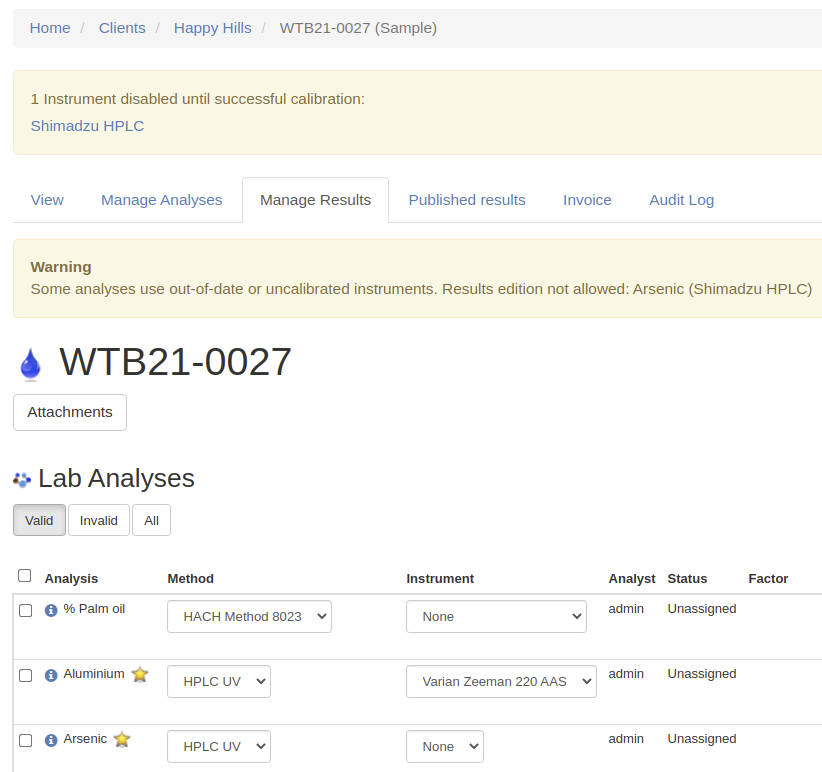The width and height of the screenshot is (822, 772).
Task: Select the Aluminium row checkbox
Action: point(26,675)
